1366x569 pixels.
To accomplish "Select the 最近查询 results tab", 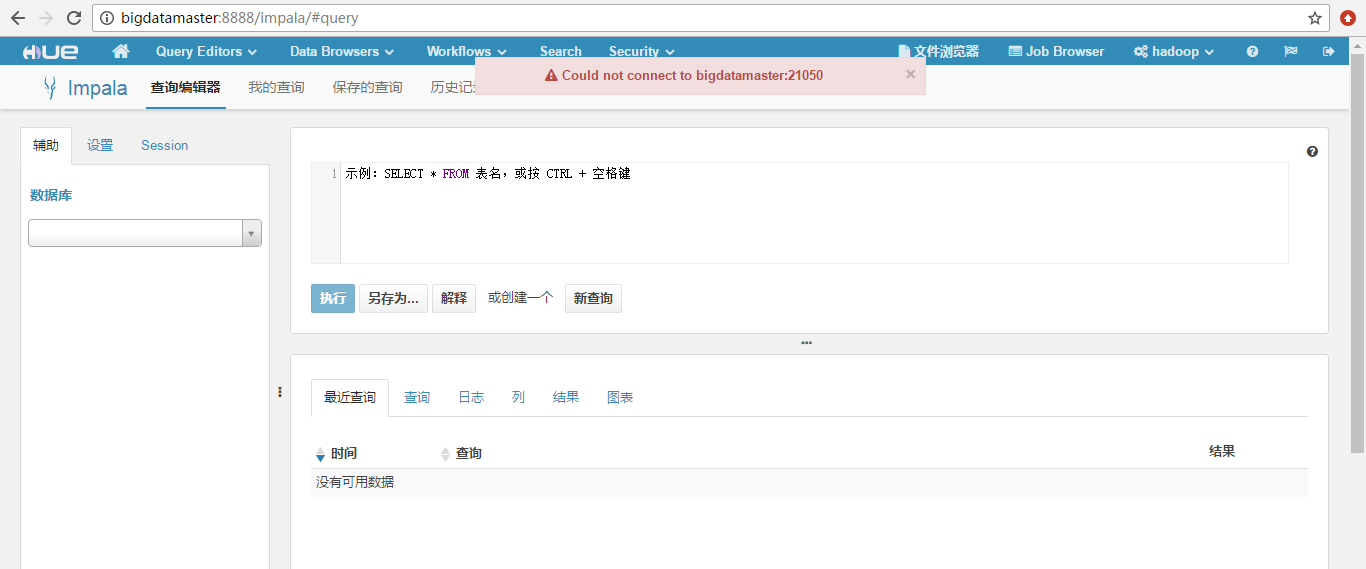I will click(x=350, y=397).
